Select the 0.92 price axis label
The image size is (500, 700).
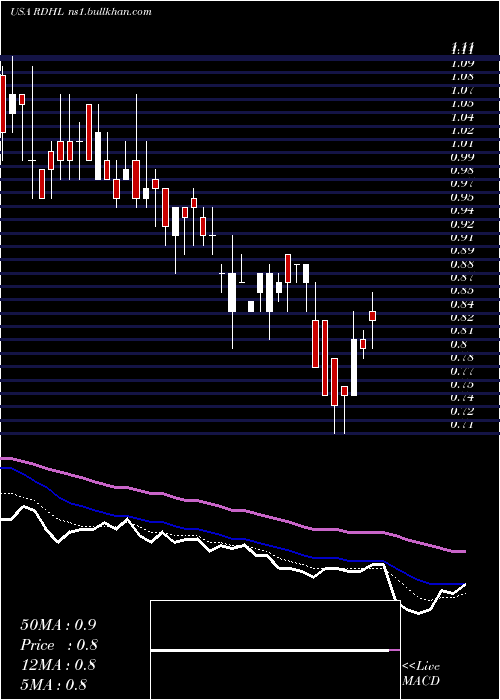point(462,224)
